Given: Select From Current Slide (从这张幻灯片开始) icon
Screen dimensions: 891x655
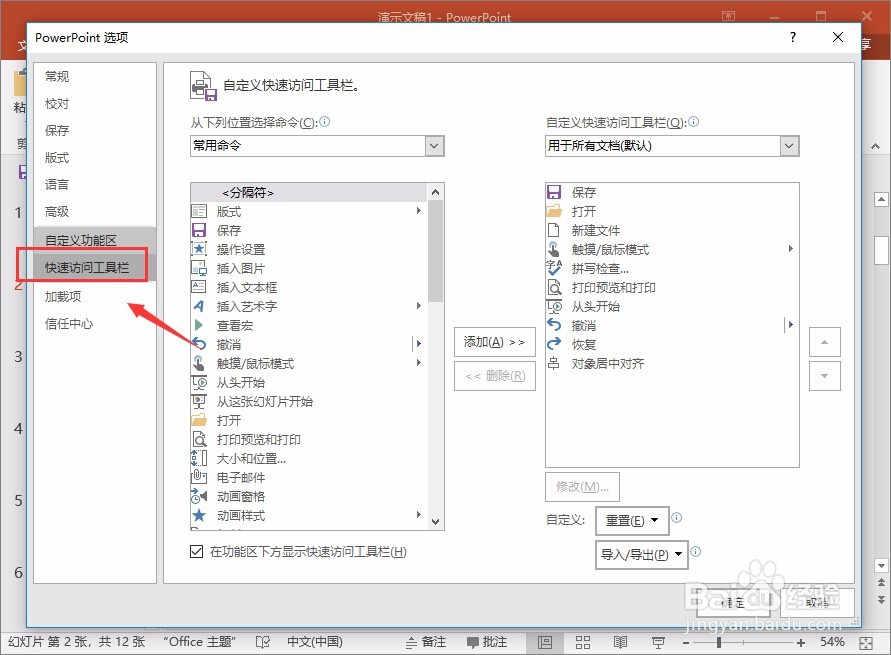Looking at the screenshot, I should pyautogui.click(x=199, y=401).
